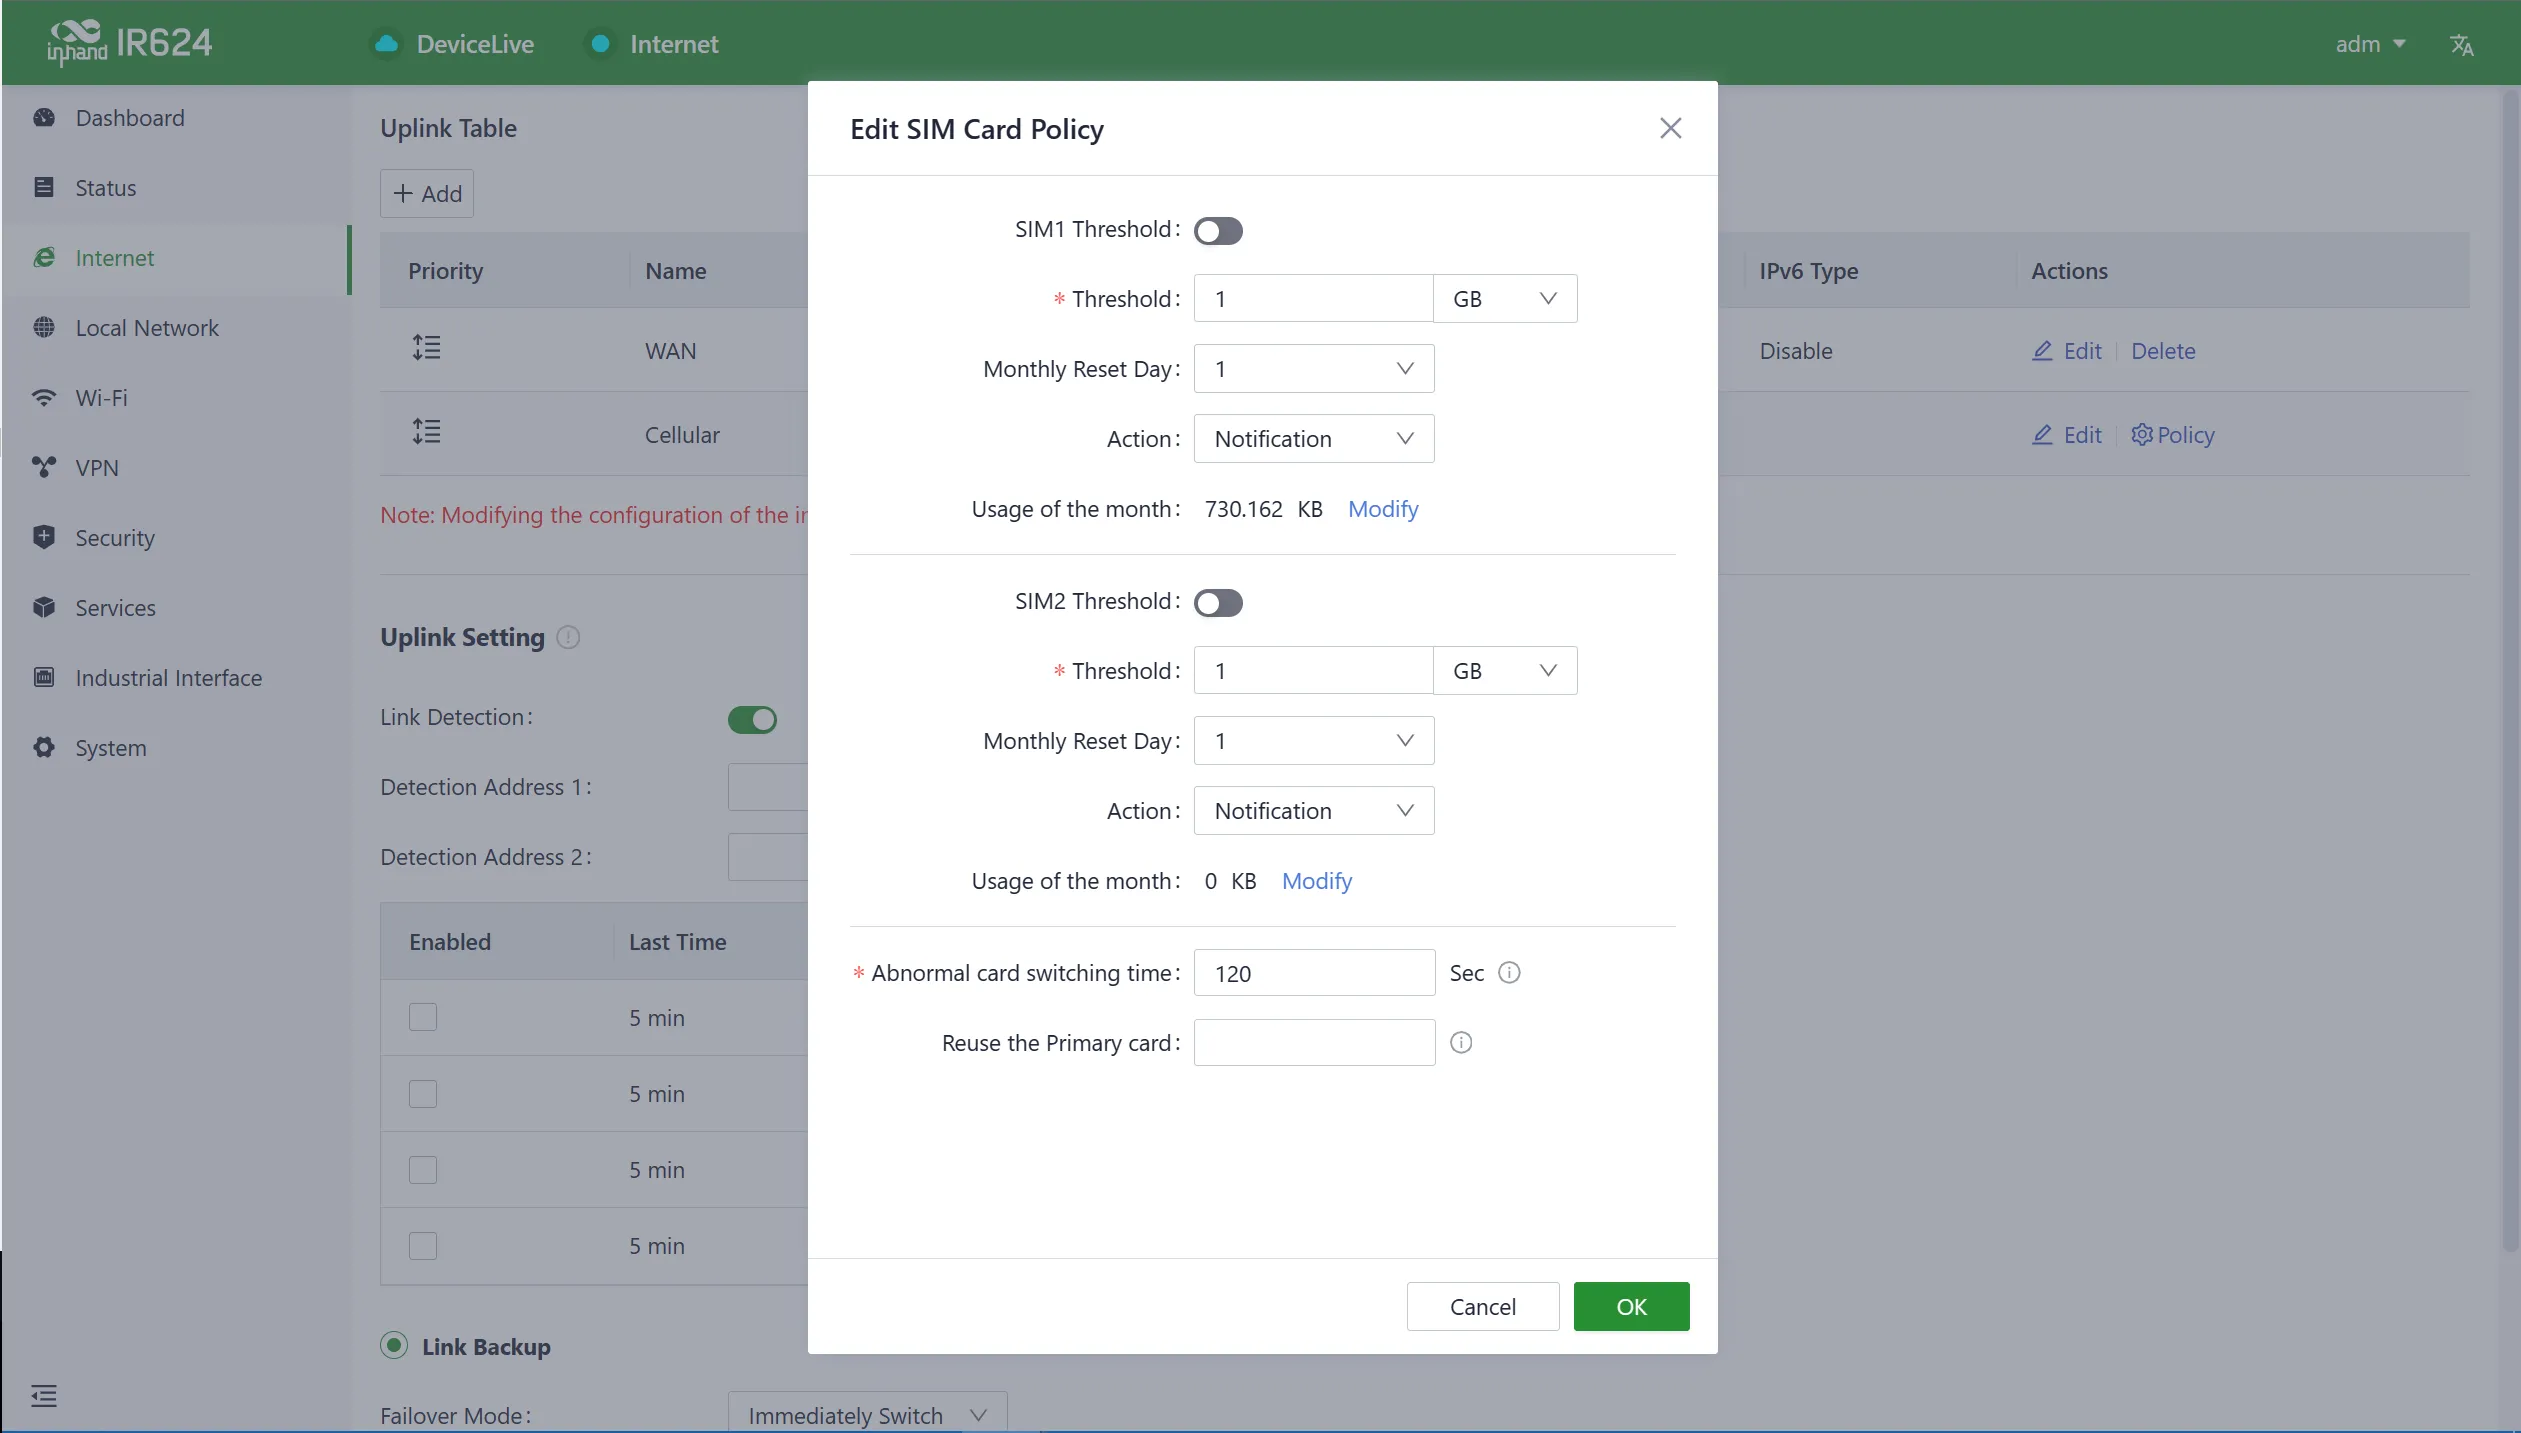Open Industrial Interface menu item
Screen dimensions: 2521x1433
point(177,678)
